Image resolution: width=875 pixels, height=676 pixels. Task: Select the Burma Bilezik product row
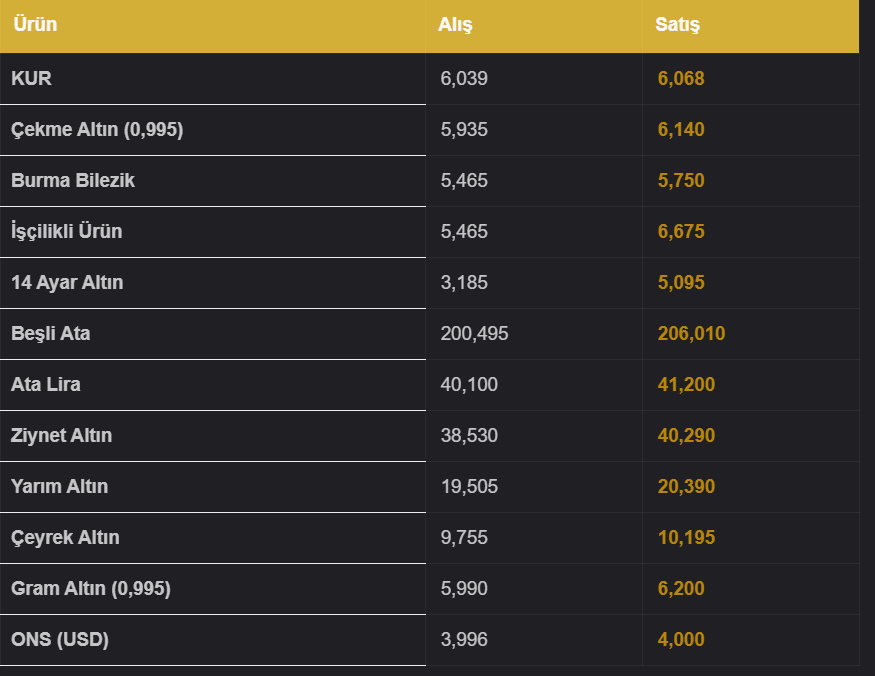(x=429, y=181)
